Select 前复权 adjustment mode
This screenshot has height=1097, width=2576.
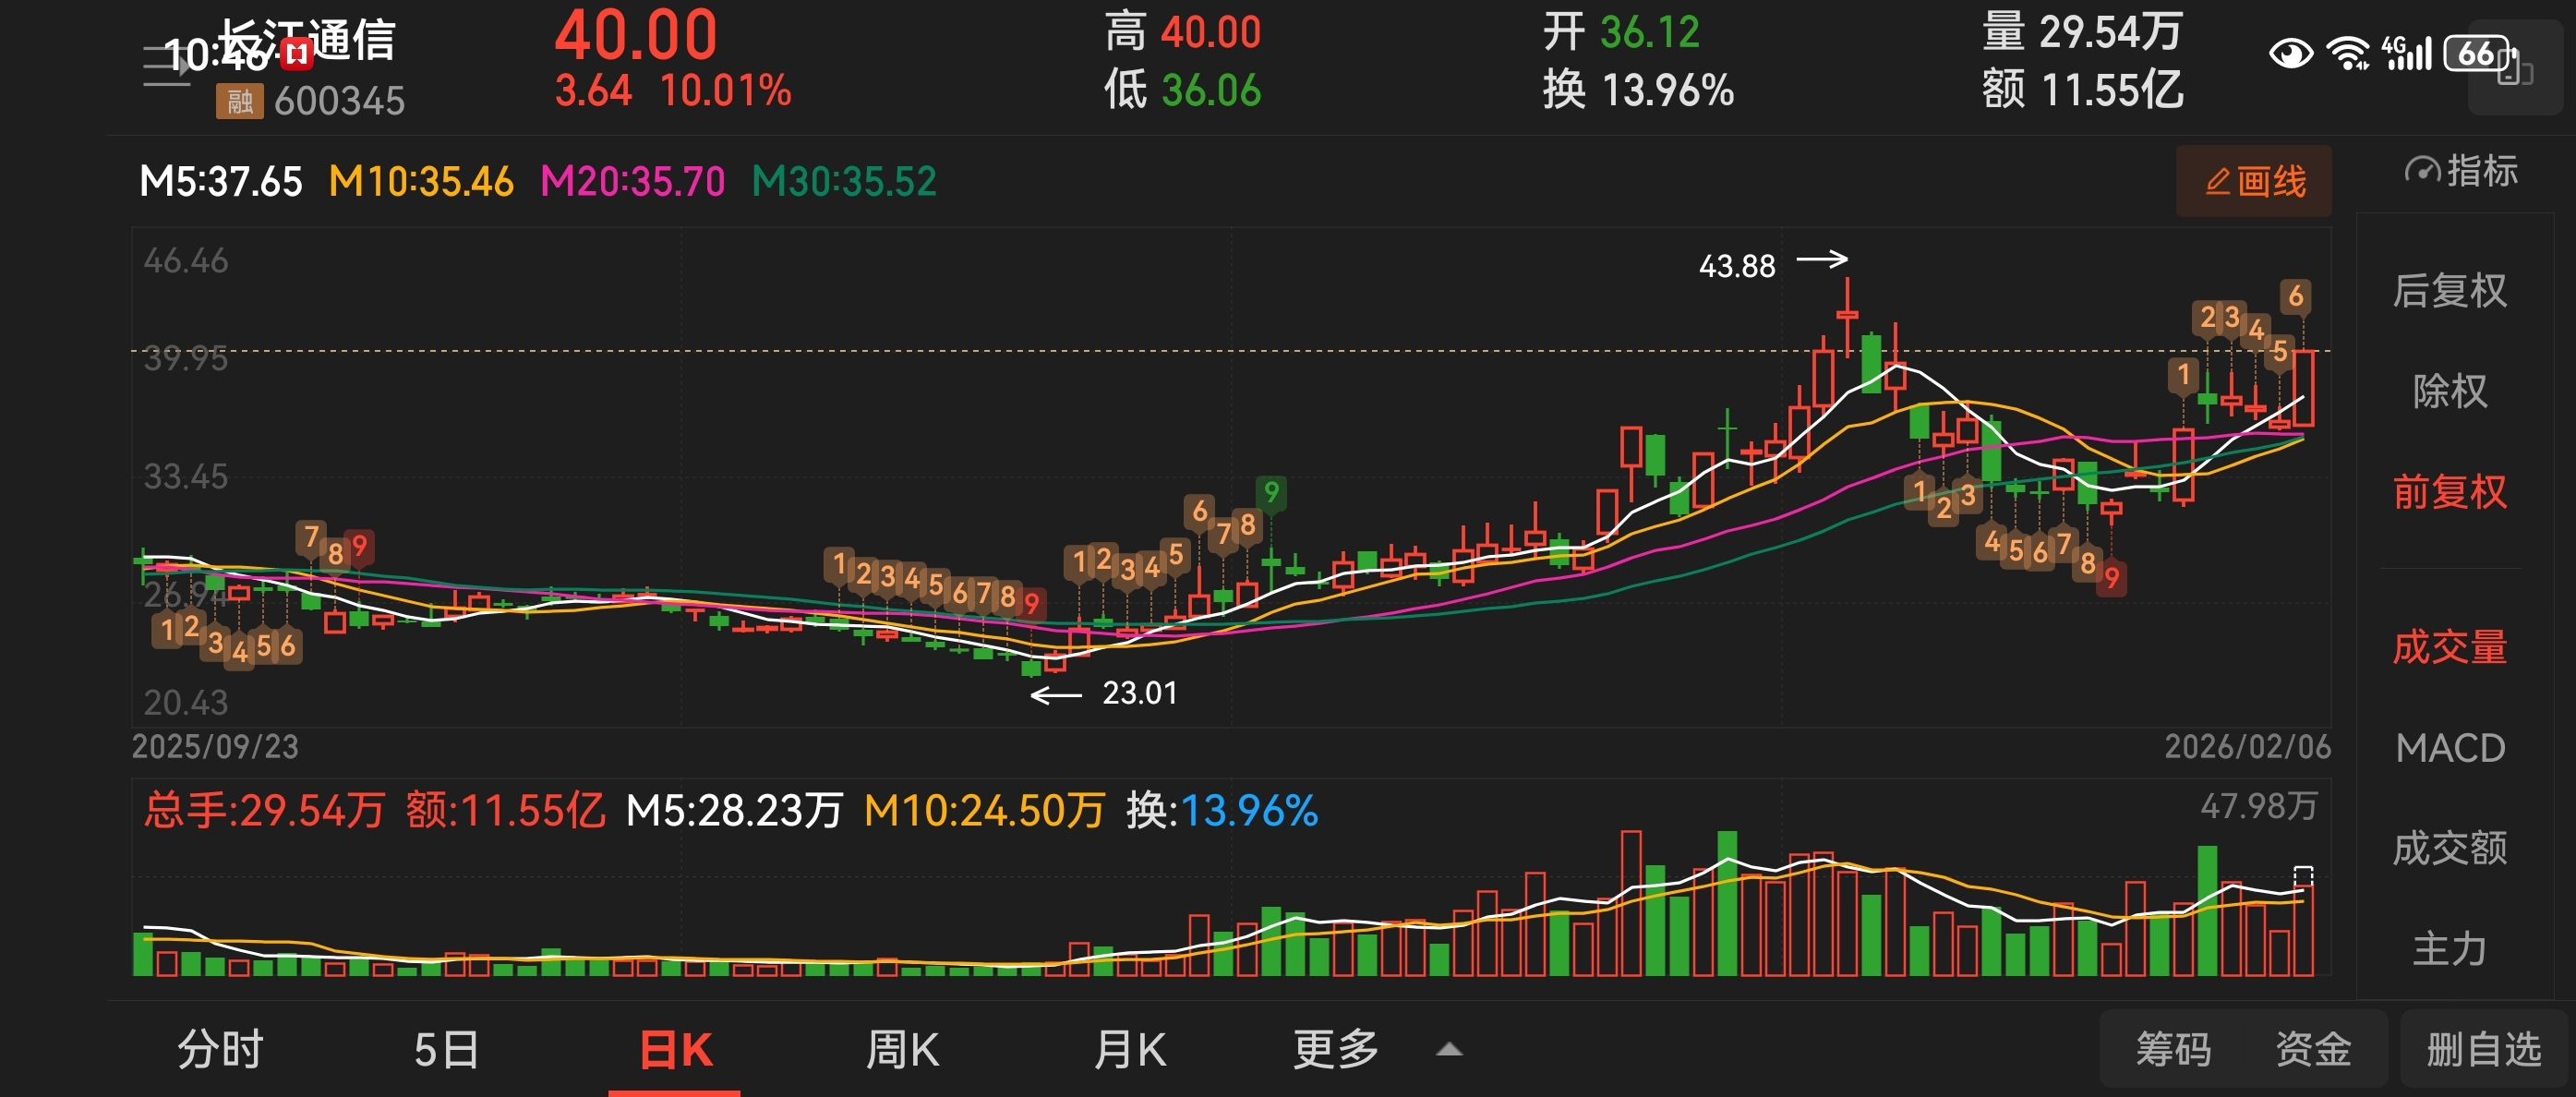pos(2449,492)
